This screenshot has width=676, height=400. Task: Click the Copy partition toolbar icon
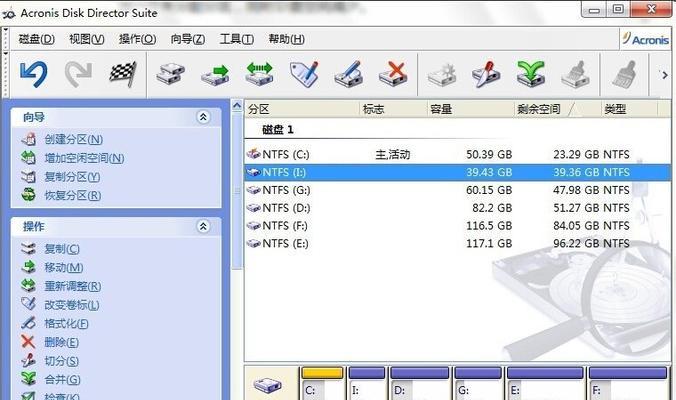(170, 74)
